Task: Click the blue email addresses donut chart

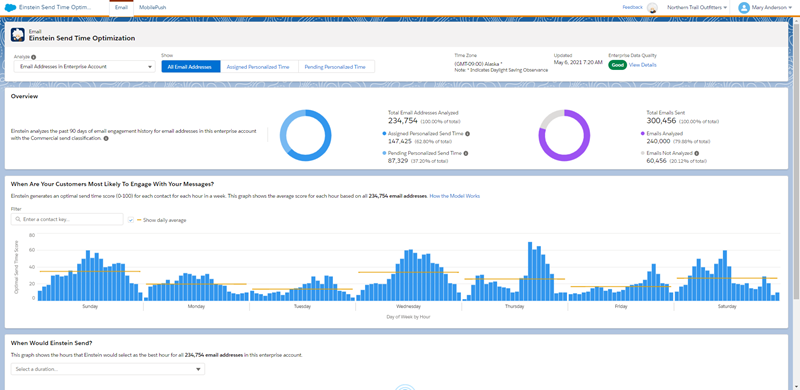Action: [x=306, y=135]
